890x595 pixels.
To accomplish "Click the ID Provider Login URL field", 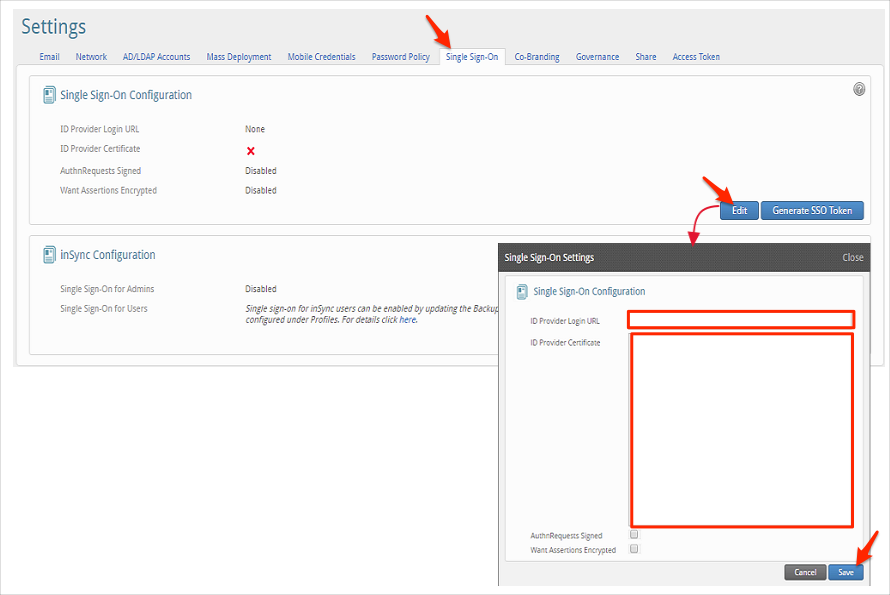I will 741,320.
